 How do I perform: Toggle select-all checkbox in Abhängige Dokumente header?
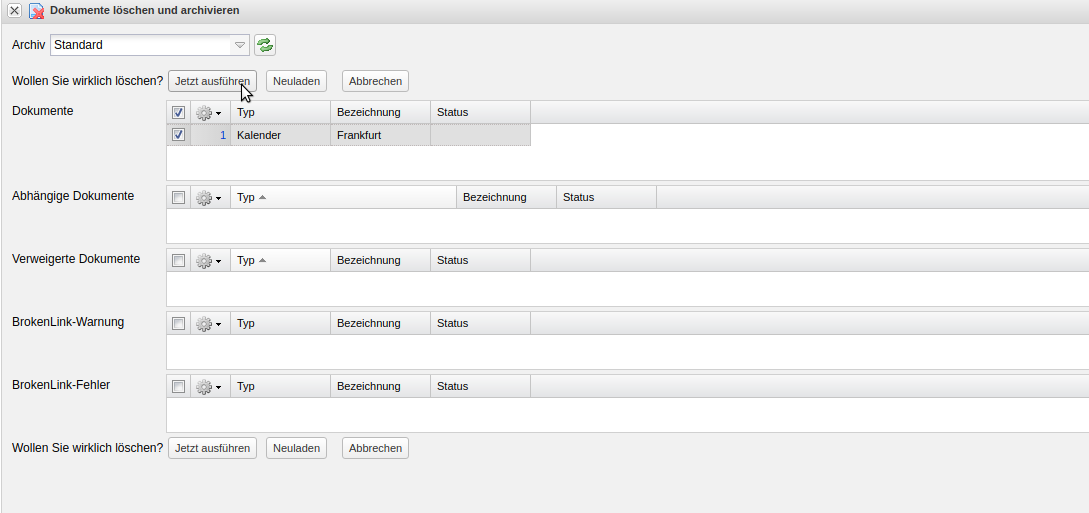[179, 198]
